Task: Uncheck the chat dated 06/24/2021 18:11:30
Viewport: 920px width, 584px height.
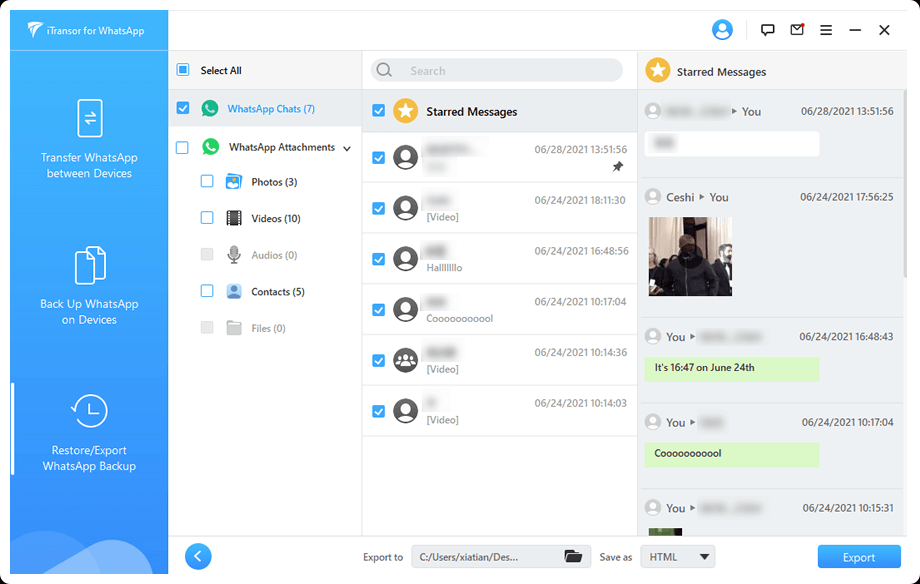Action: (x=378, y=208)
